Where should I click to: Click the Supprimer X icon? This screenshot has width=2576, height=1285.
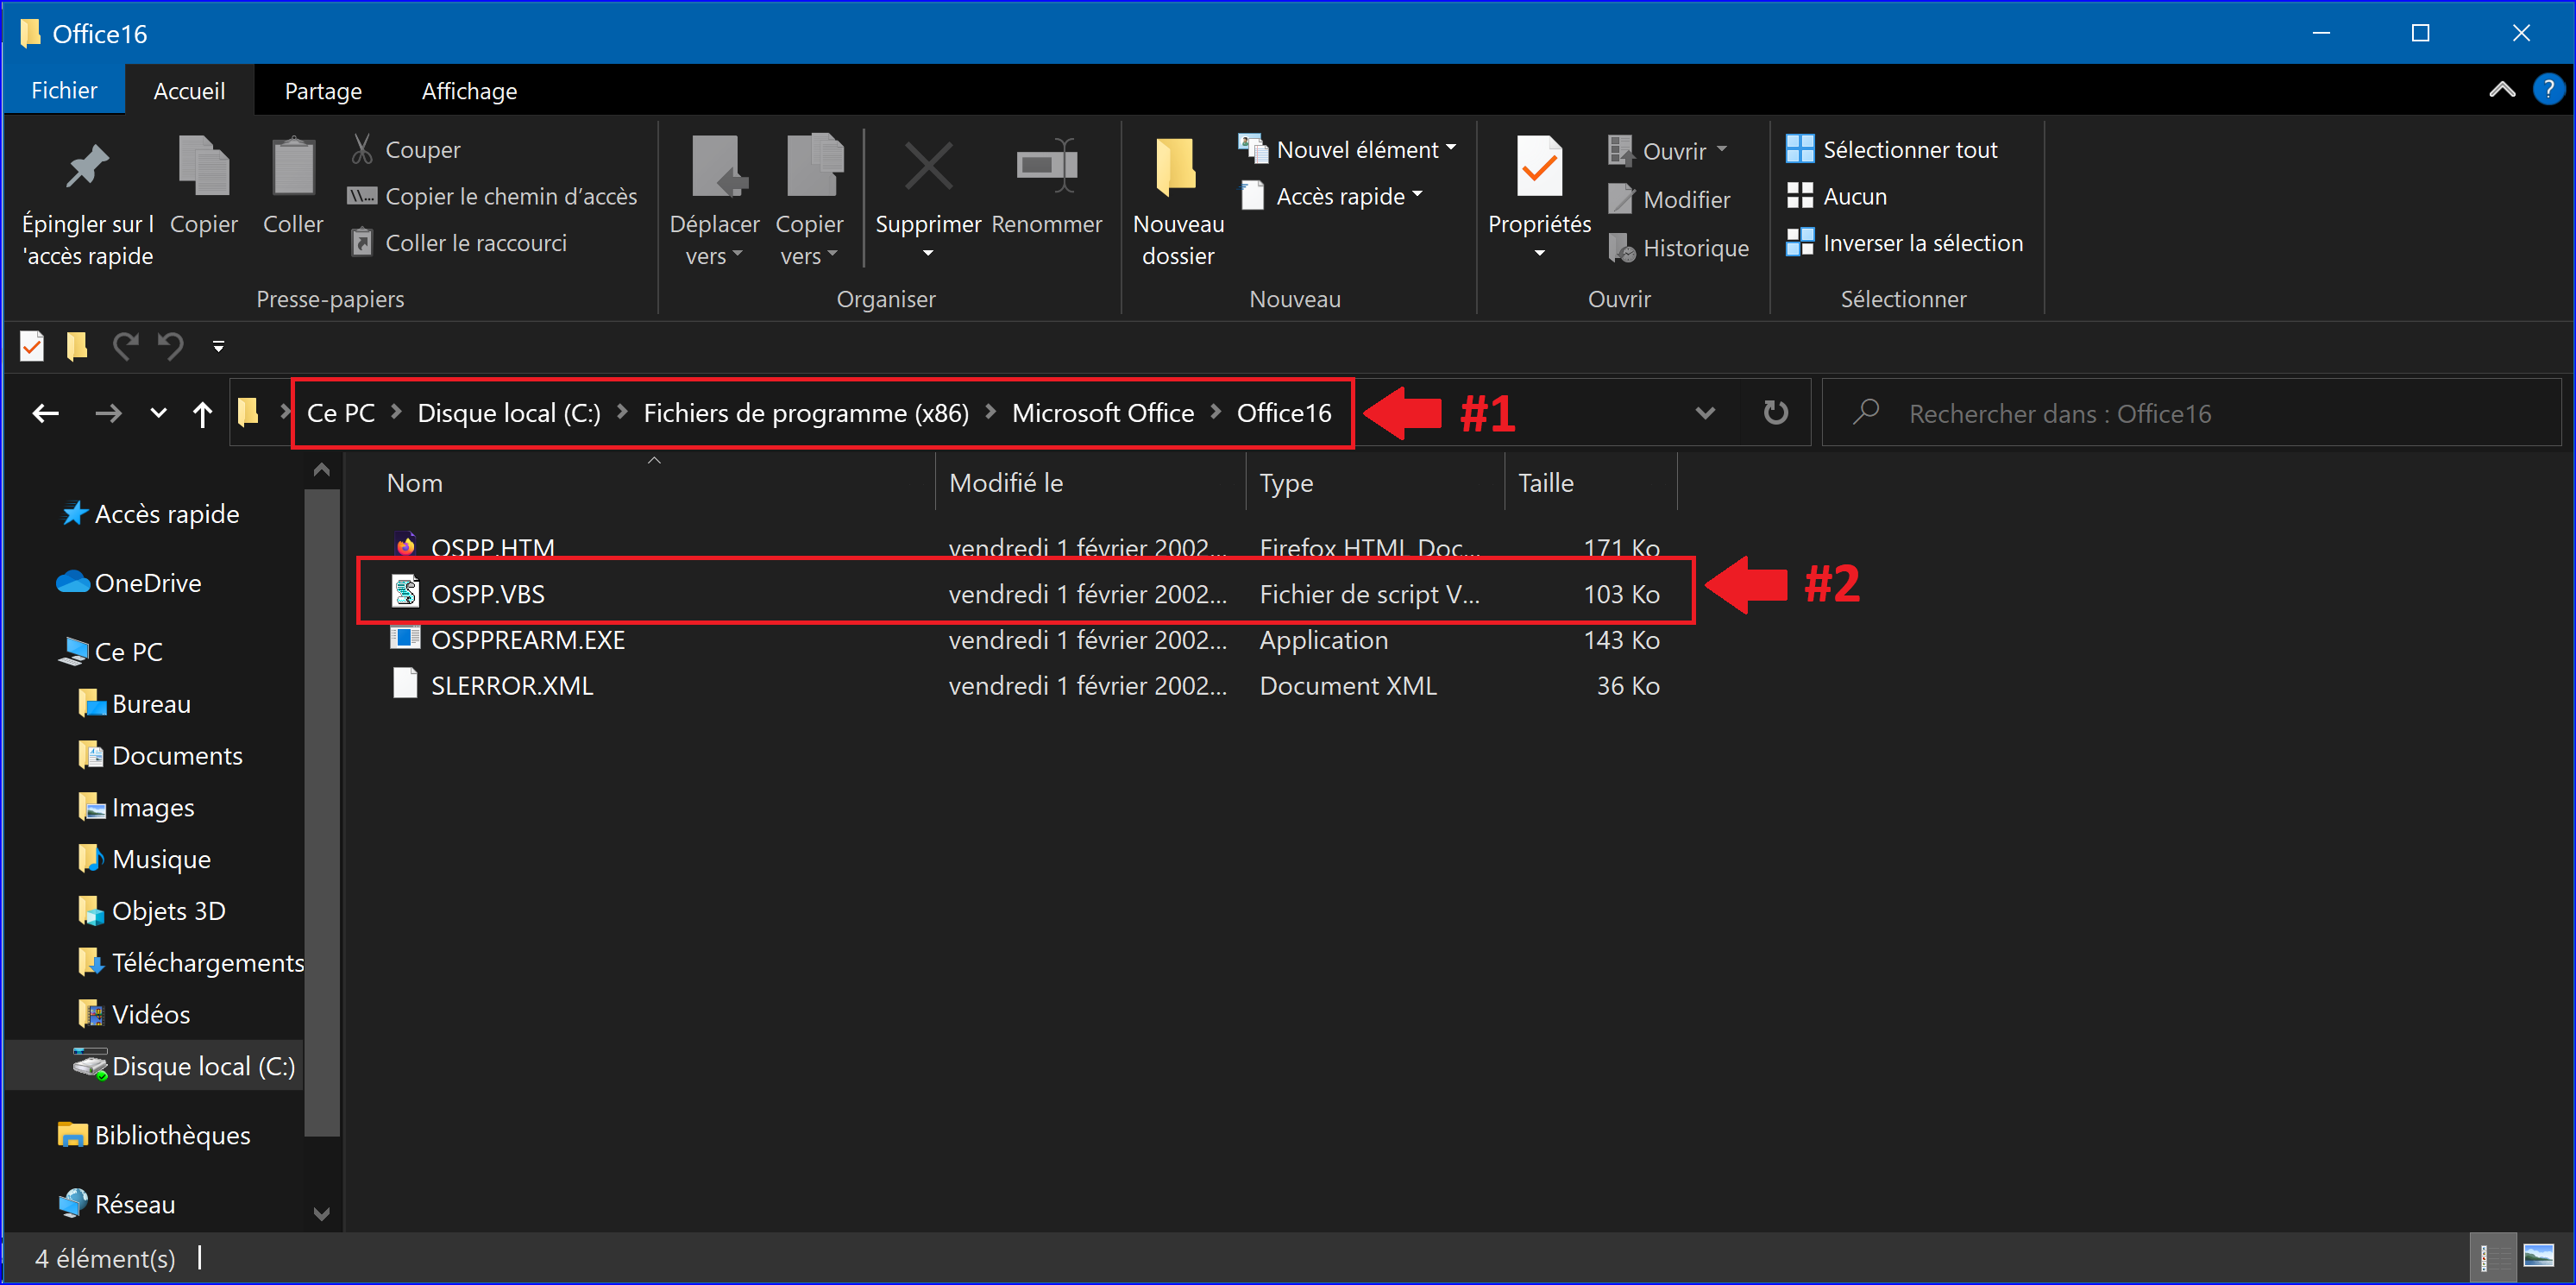click(x=928, y=165)
